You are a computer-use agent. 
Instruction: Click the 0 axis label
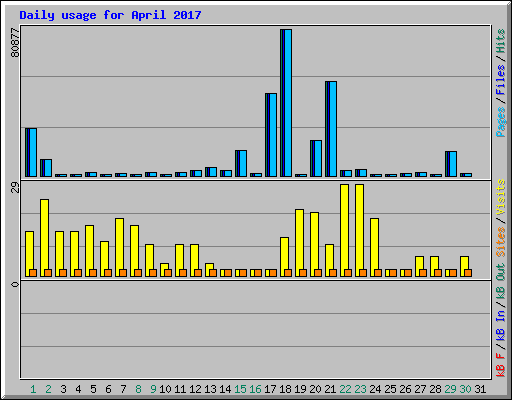[x=15, y=284]
